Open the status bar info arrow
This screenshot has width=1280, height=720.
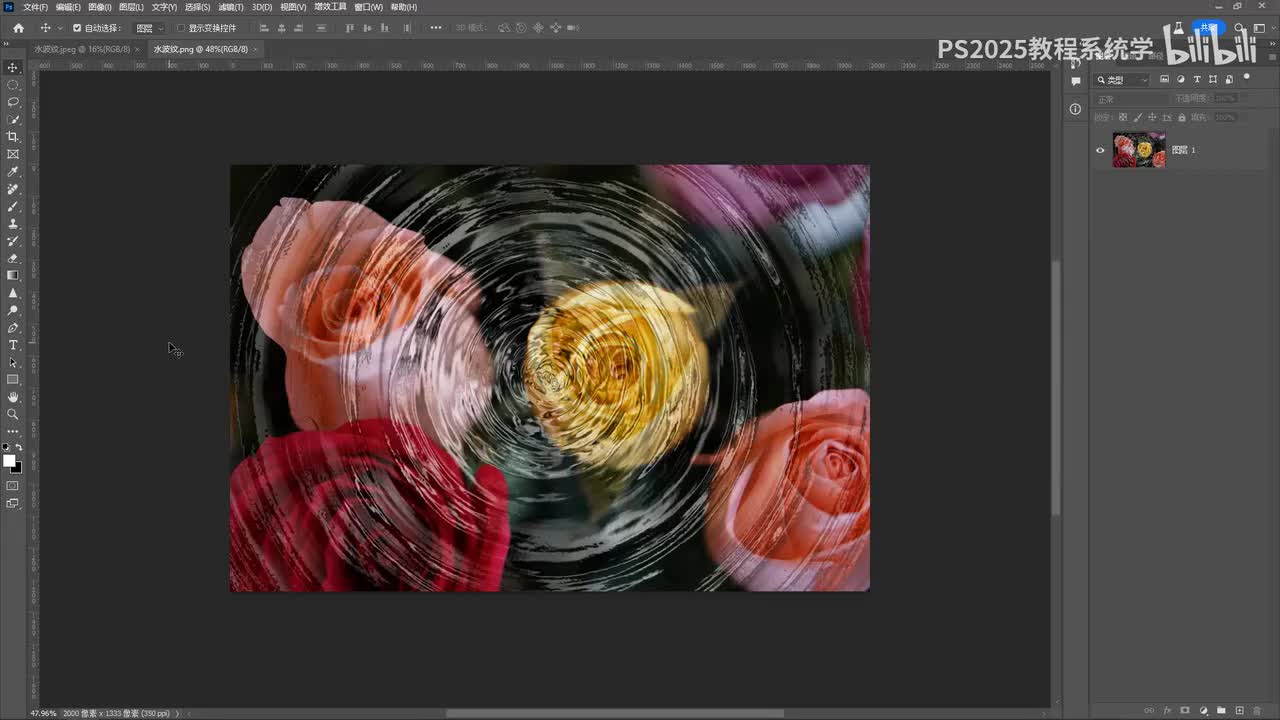[177, 714]
